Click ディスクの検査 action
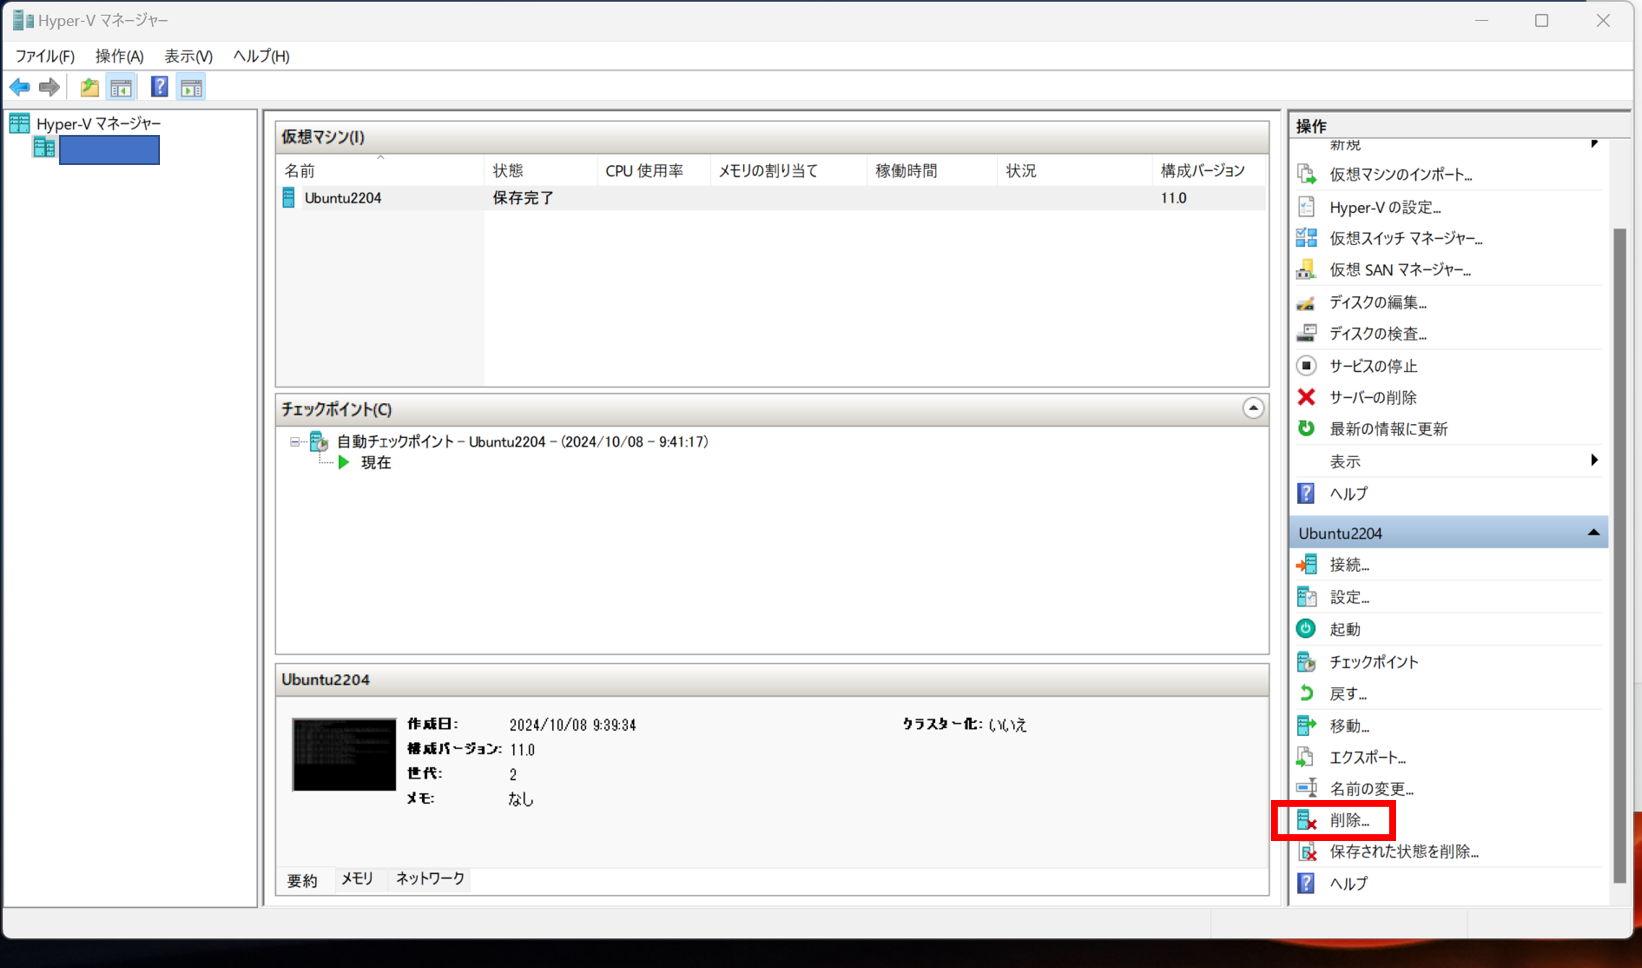Image resolution: width=1642 pixels, height=968 pixels. click(1377, 334)
